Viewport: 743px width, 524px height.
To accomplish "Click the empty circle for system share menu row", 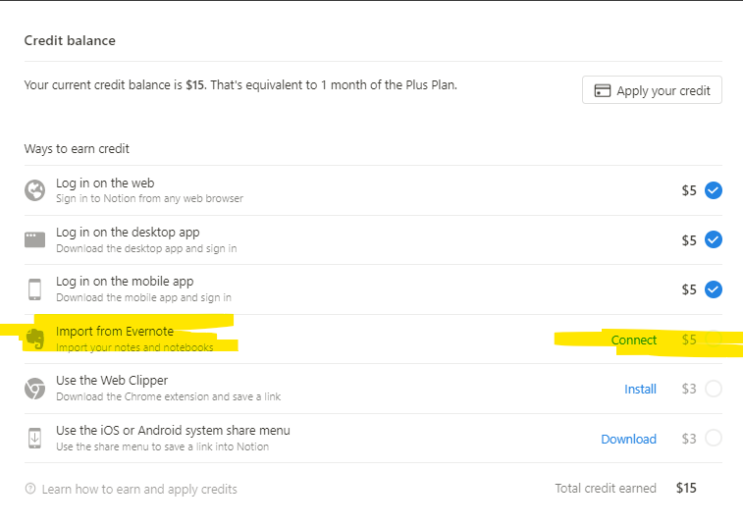I will click(713, 438).
